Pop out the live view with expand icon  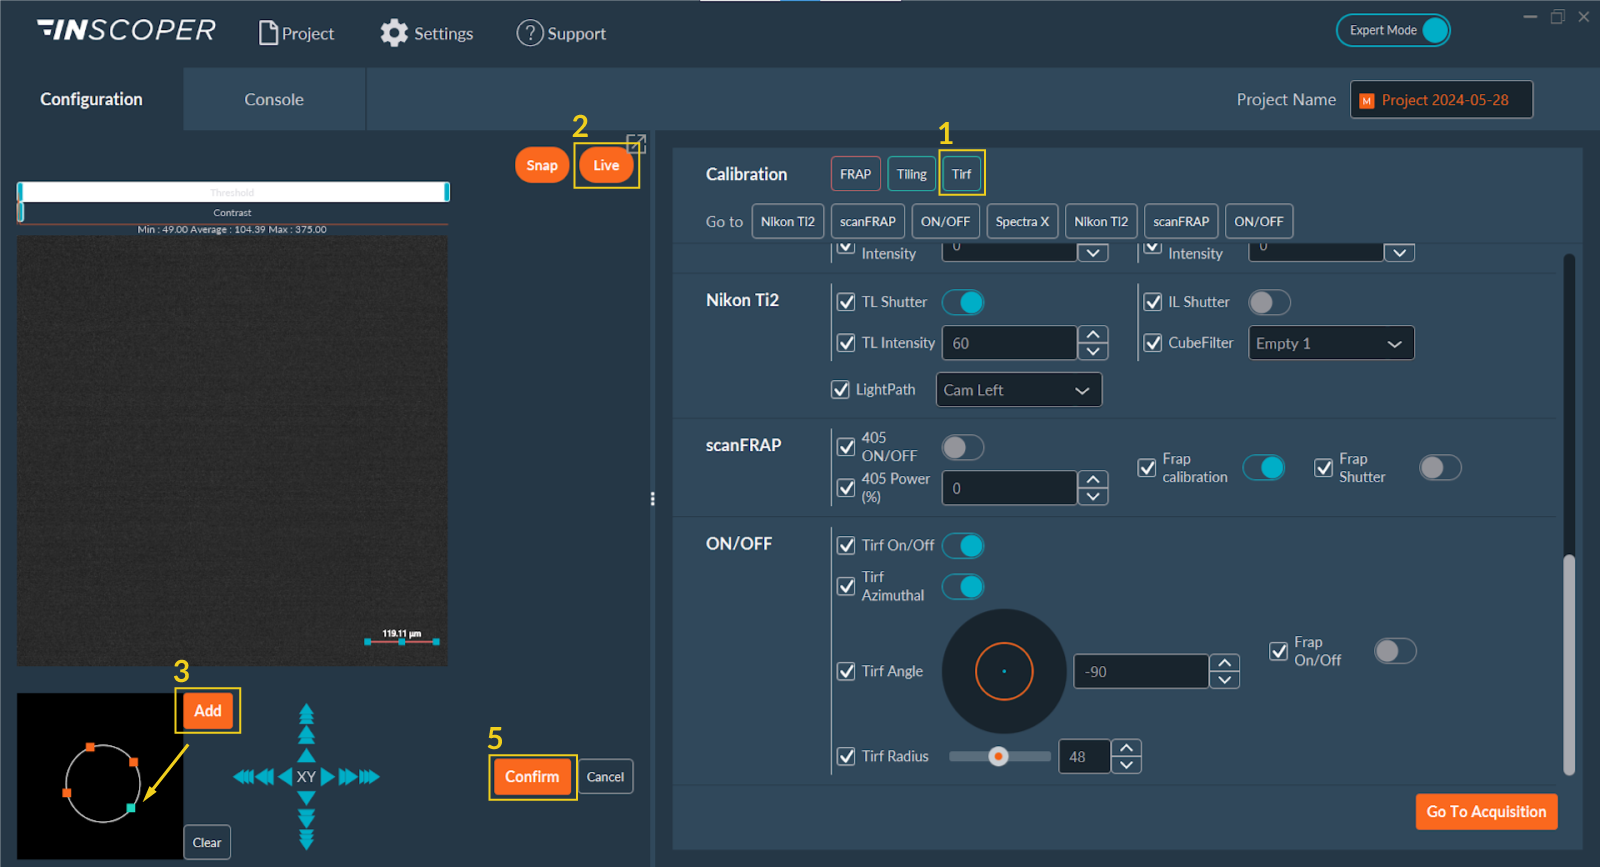(x=636, y=143)
